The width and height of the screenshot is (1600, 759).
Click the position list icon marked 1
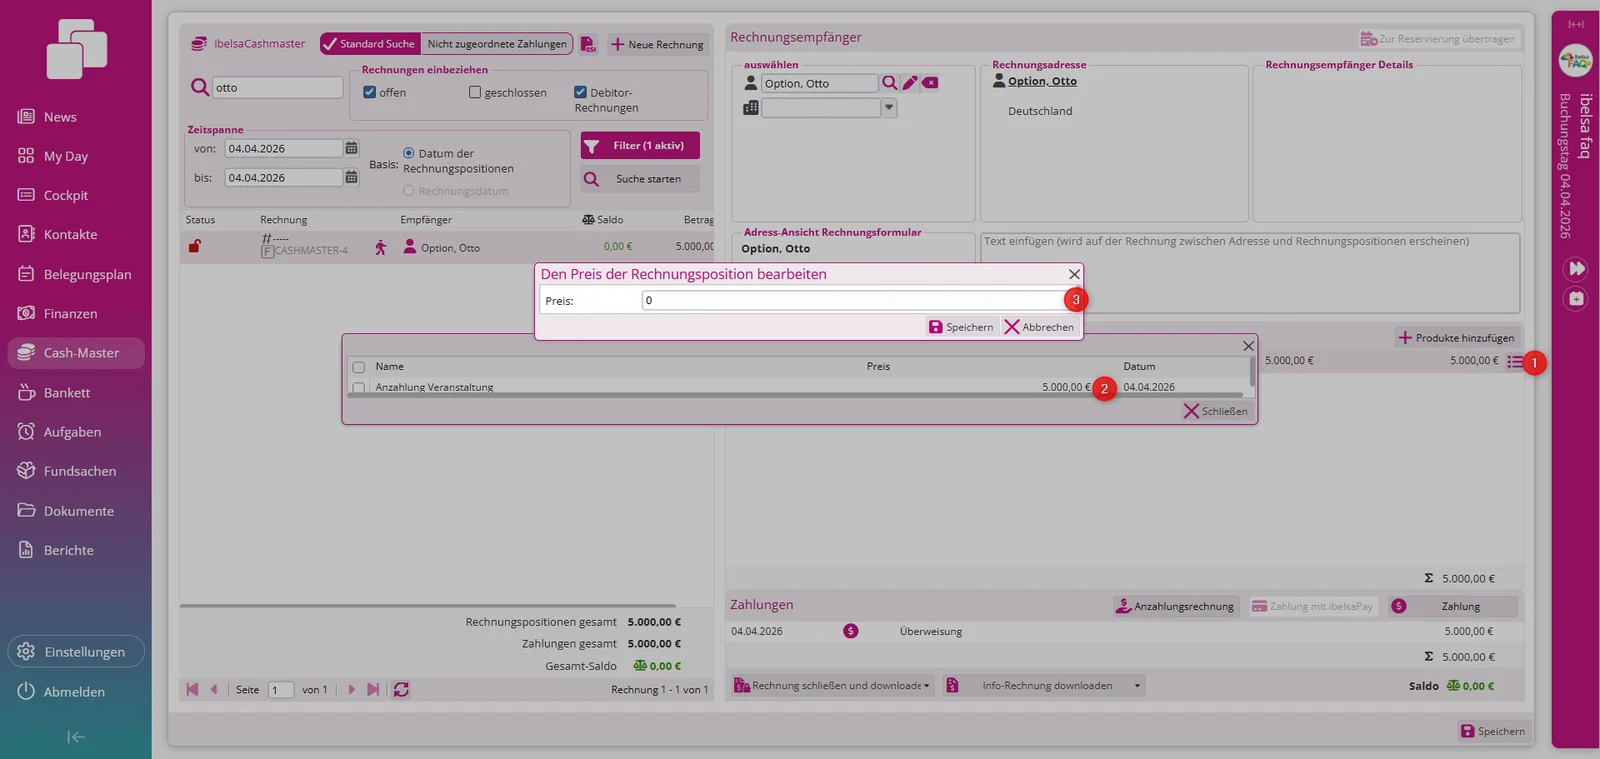[x=1516, y=362]
